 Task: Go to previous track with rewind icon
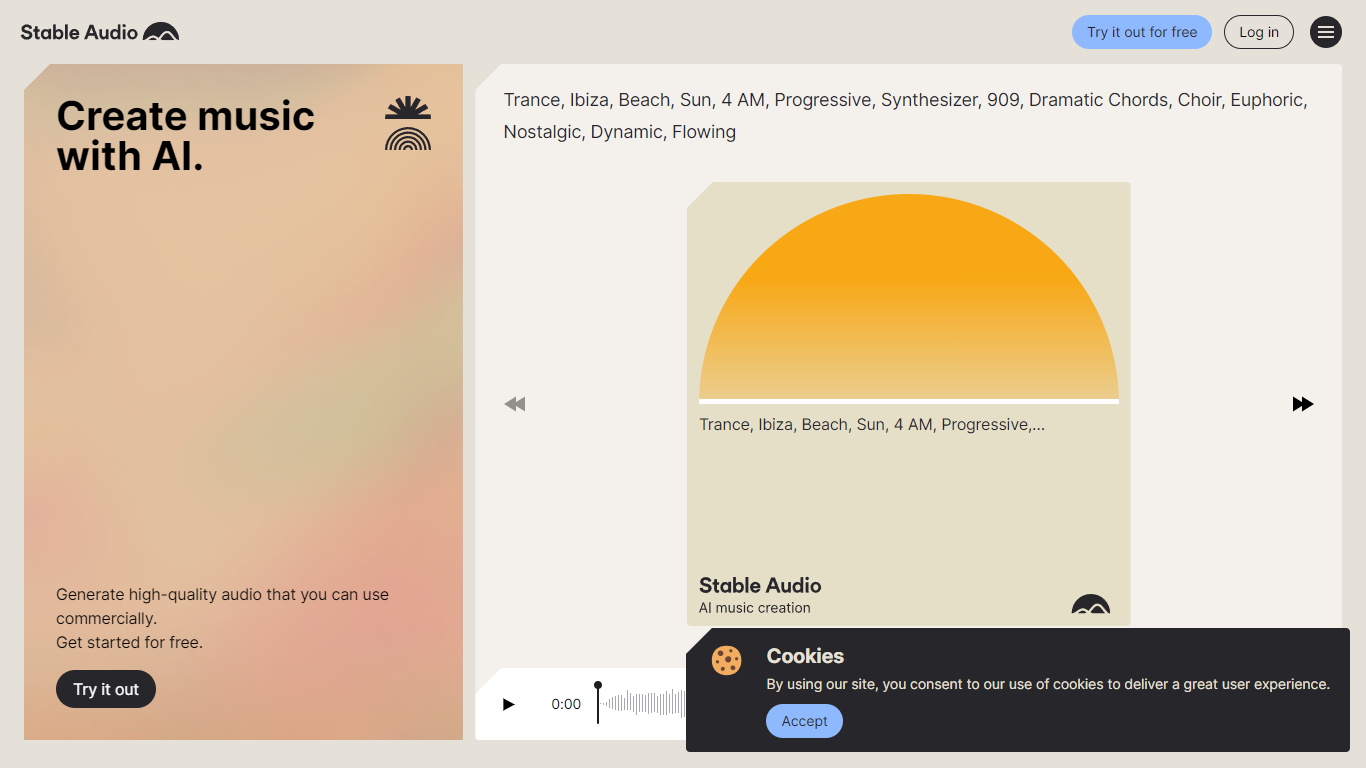(514, 404)
